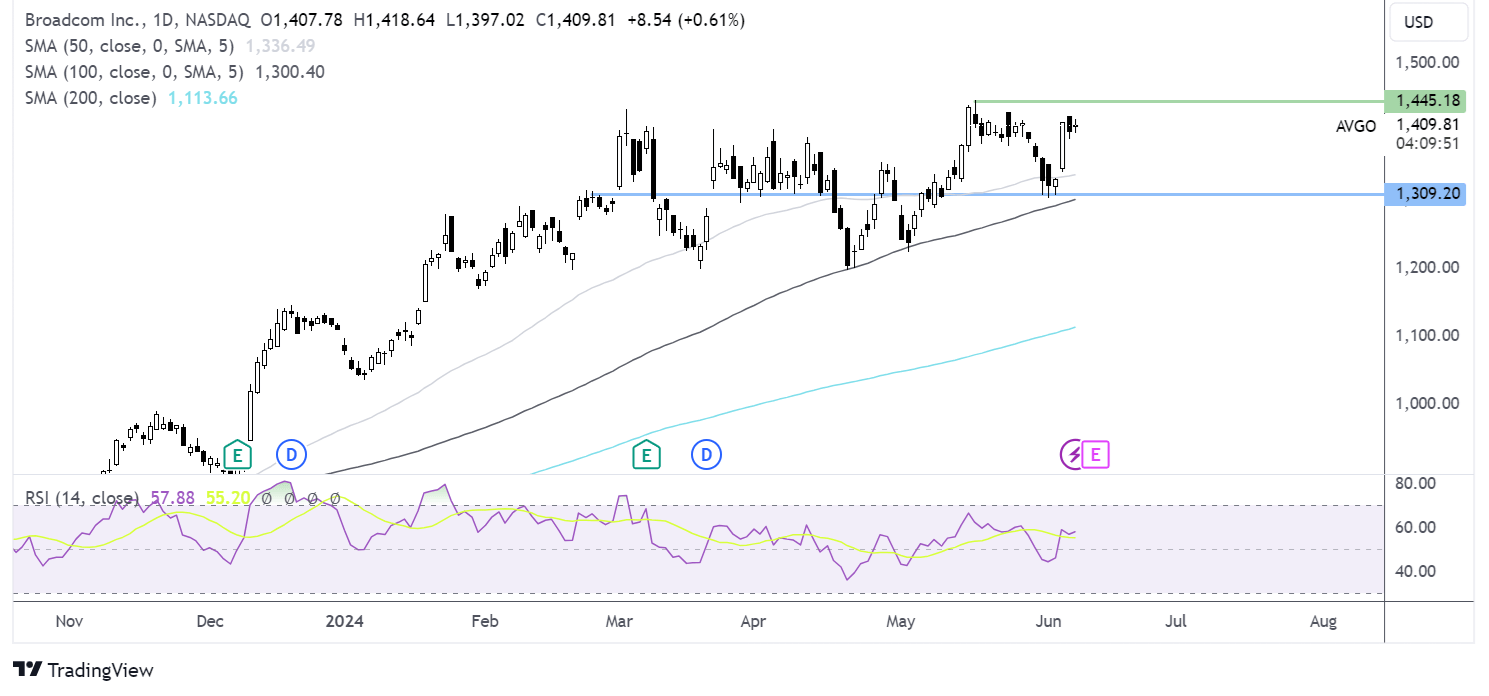Select the RSI (14, close) indicator legend

click(81, 498)
